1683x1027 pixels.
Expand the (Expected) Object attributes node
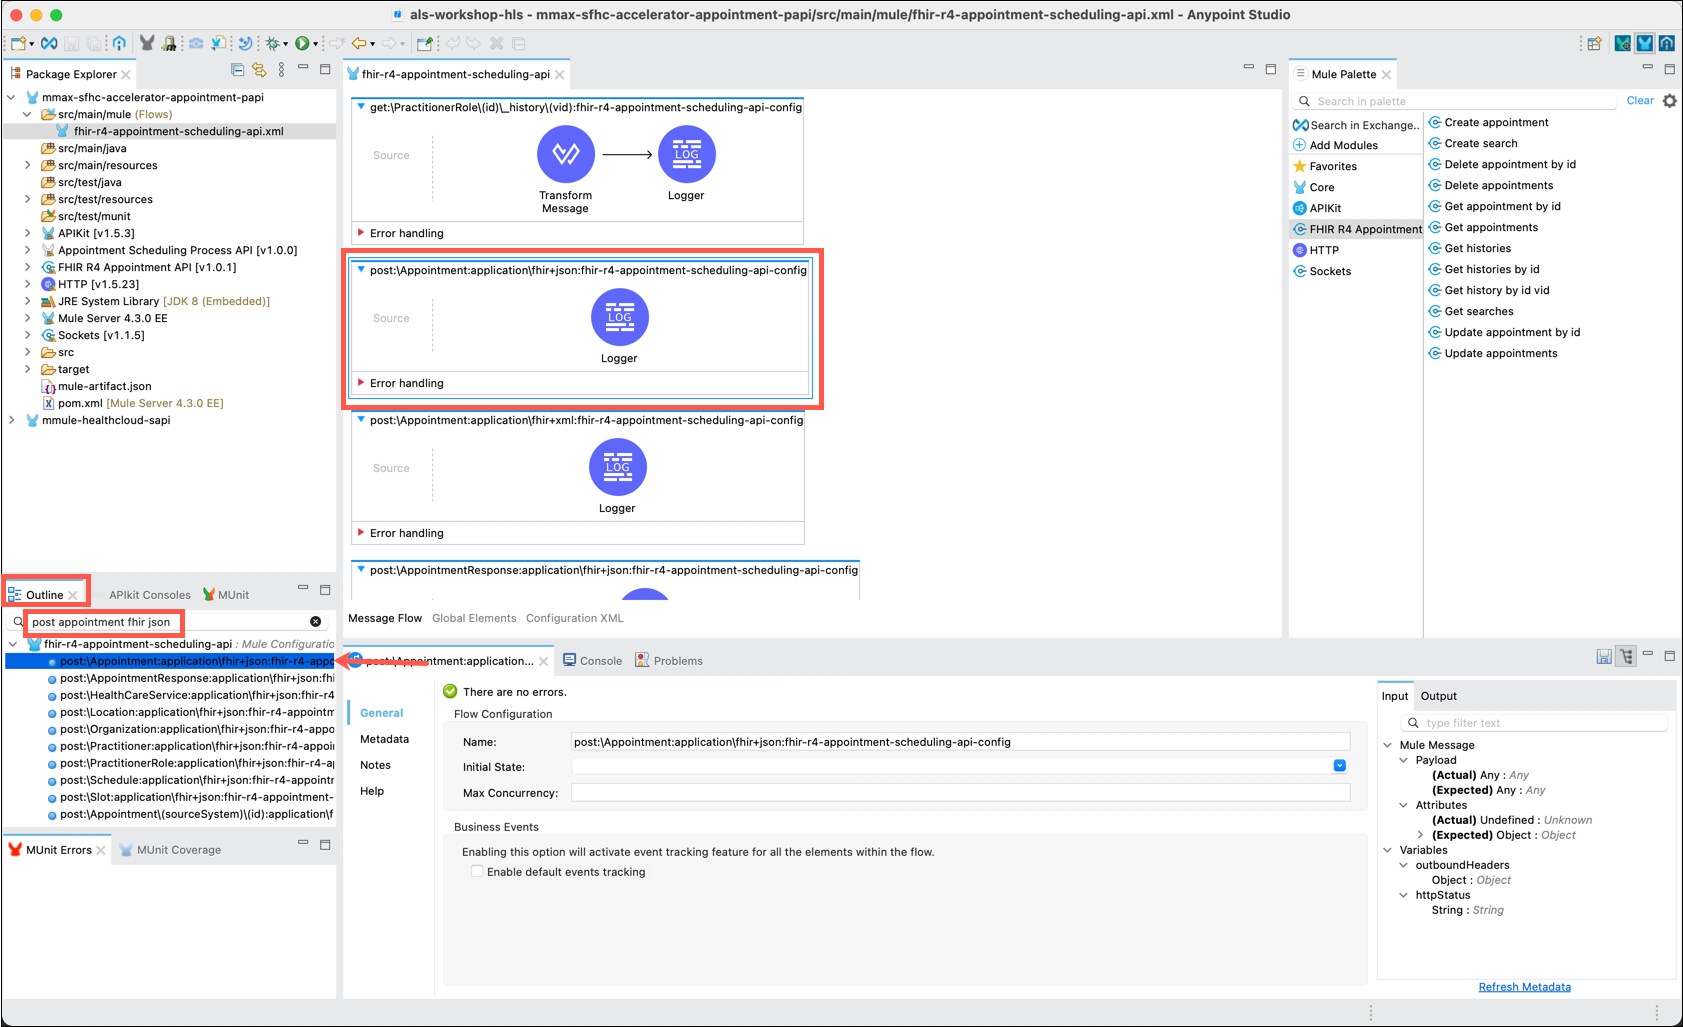1420,835
